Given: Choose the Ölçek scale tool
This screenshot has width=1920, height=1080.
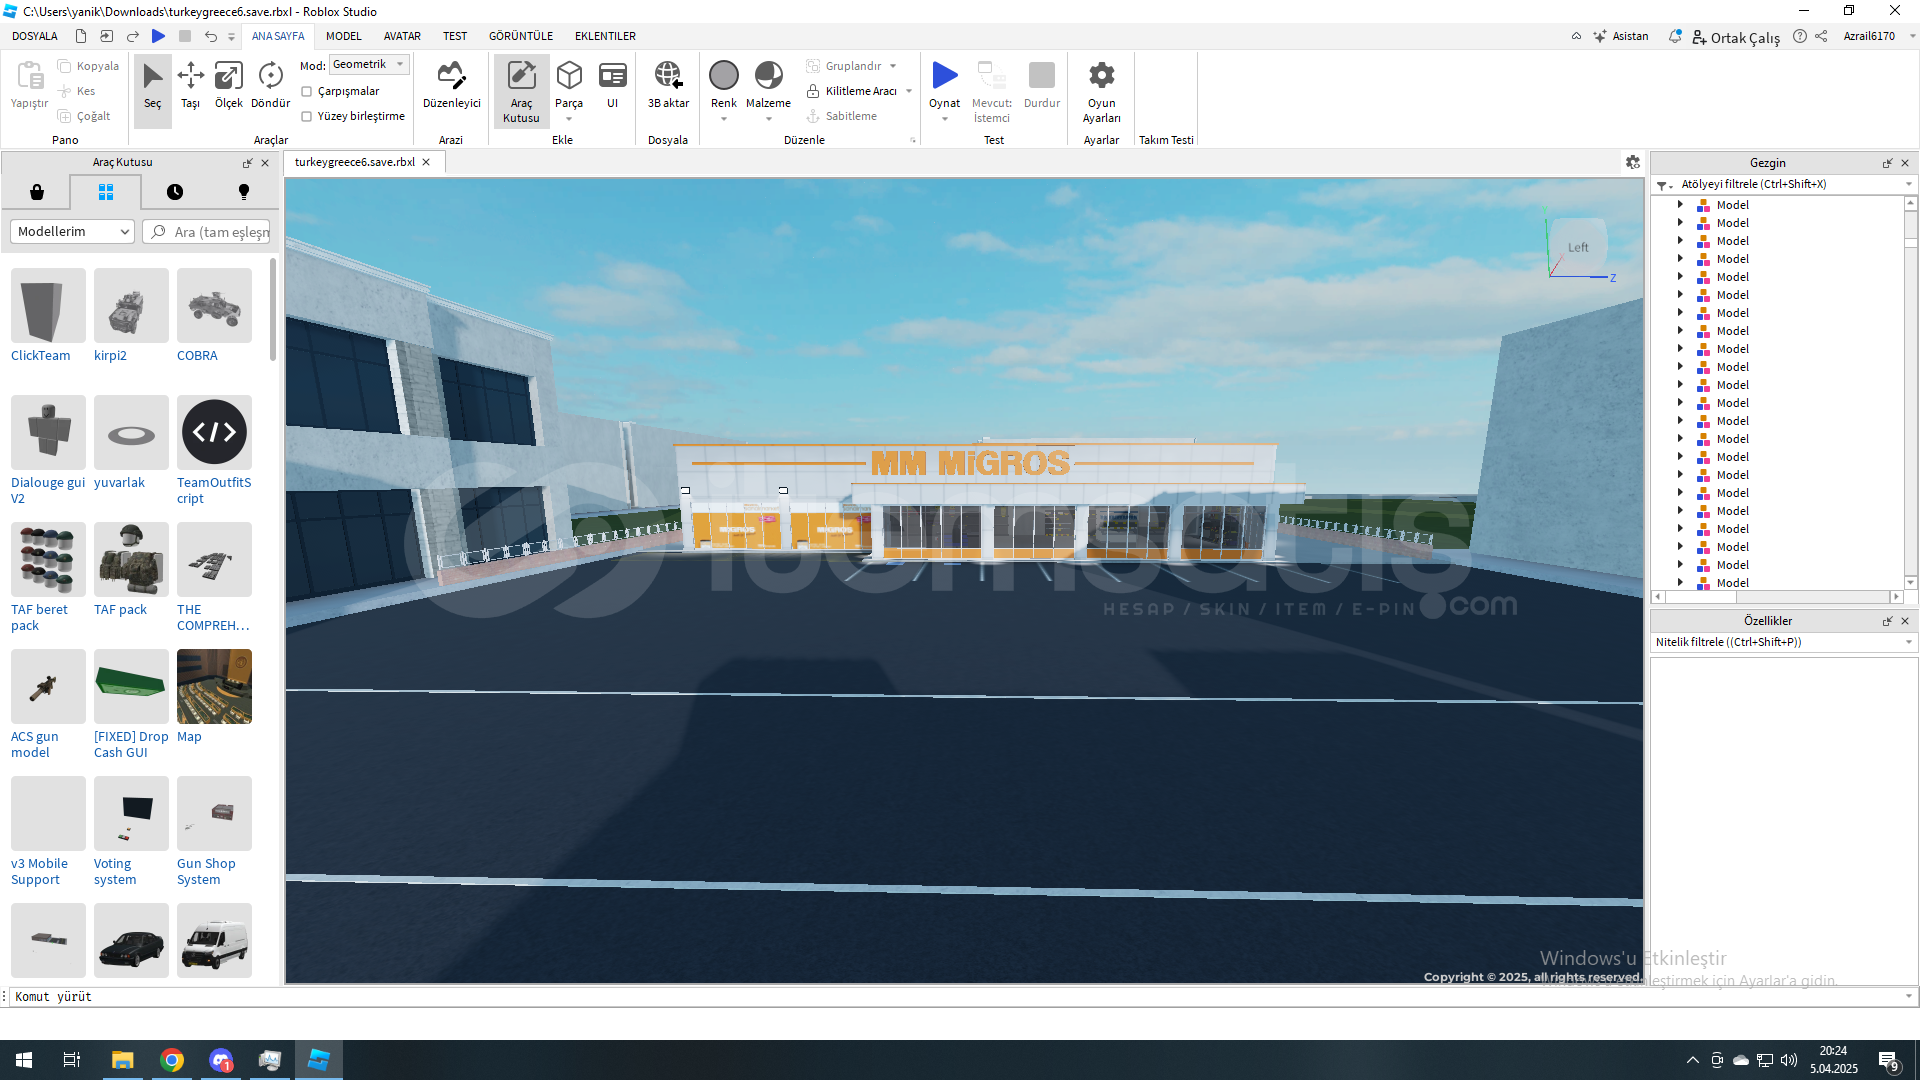Looking at the screenshot, I should [x=229, y=87].
